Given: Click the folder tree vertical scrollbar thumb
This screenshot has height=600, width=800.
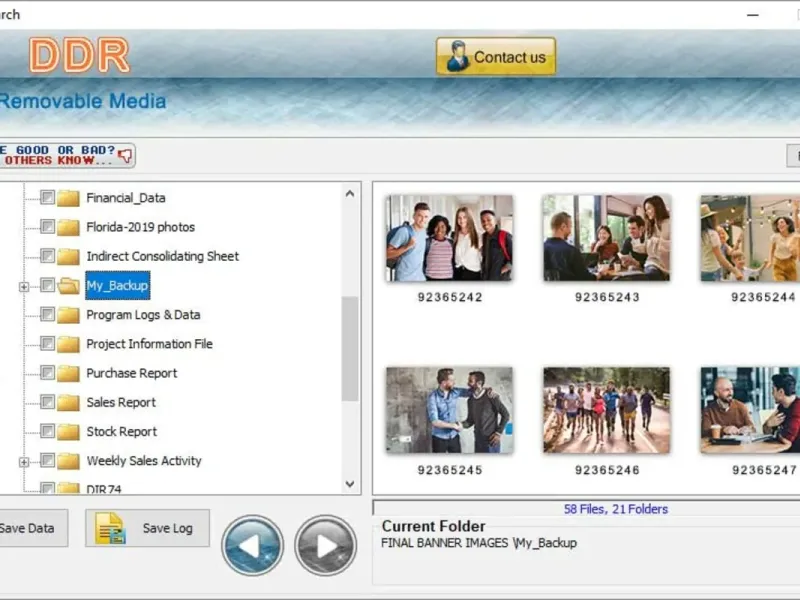Looking at the screenshot, I should click(349, 349).
